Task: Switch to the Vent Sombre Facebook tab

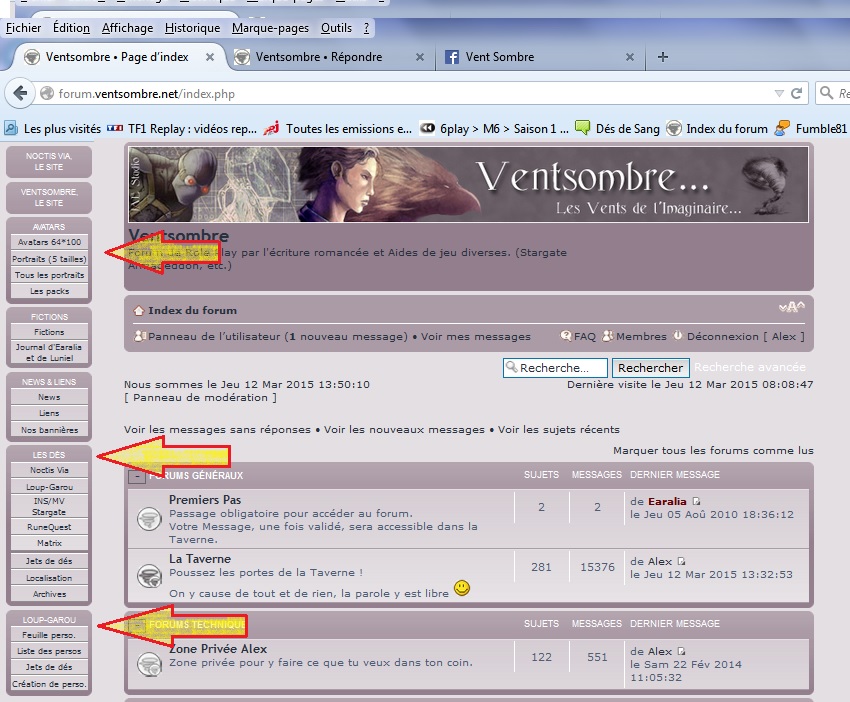Action: pos(500,57)
